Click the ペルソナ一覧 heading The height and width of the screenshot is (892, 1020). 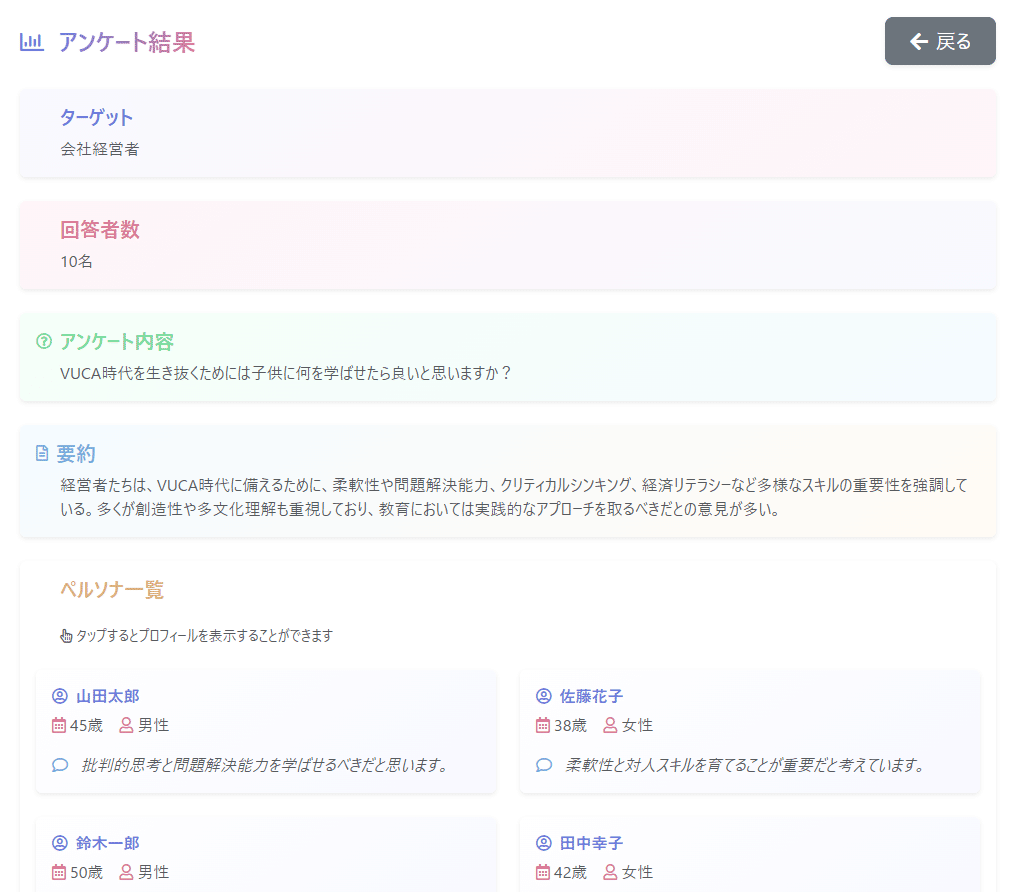click(112, 589)
